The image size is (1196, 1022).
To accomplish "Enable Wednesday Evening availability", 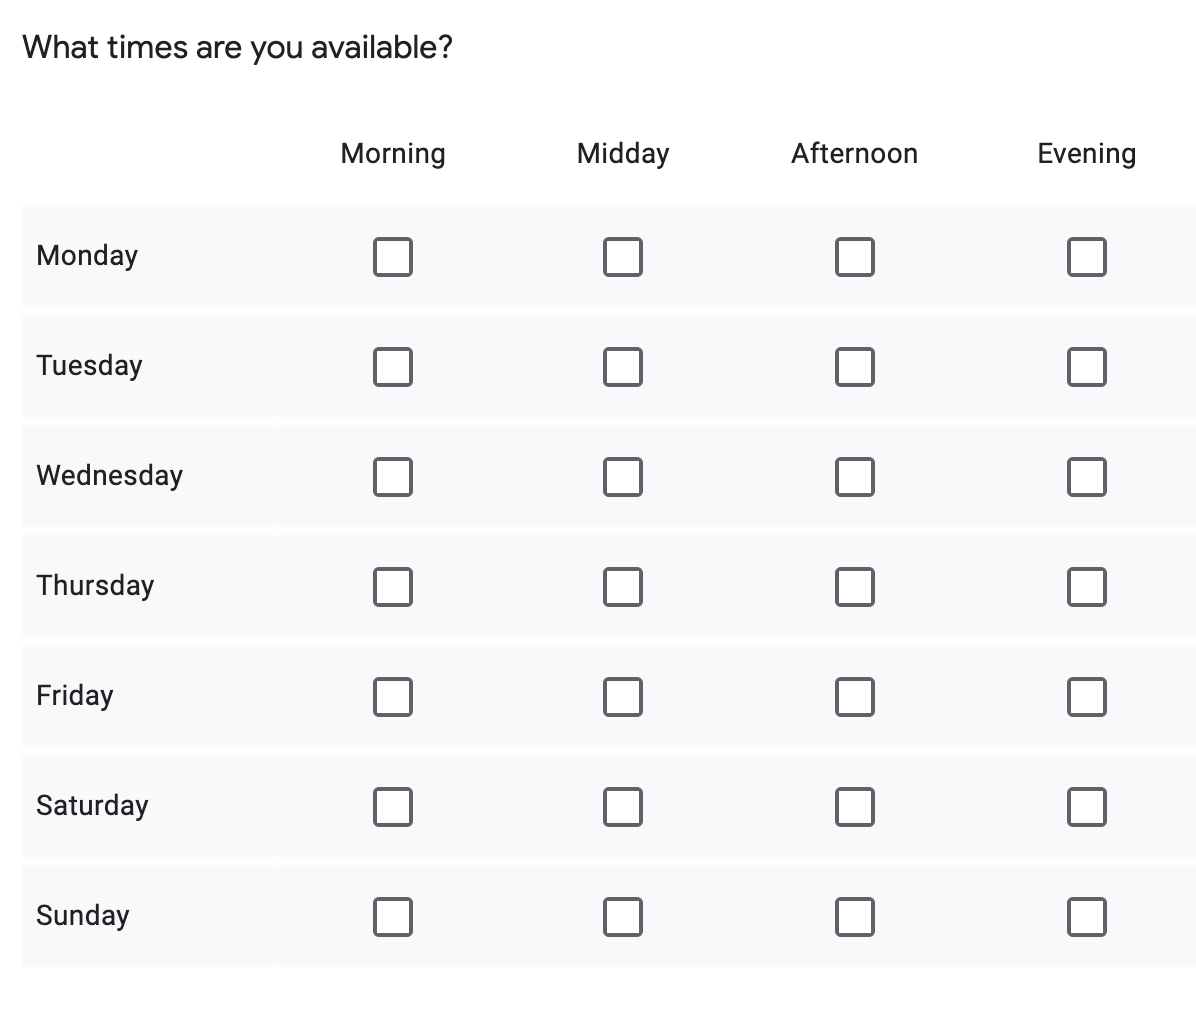I will (x=1086, y=477).
